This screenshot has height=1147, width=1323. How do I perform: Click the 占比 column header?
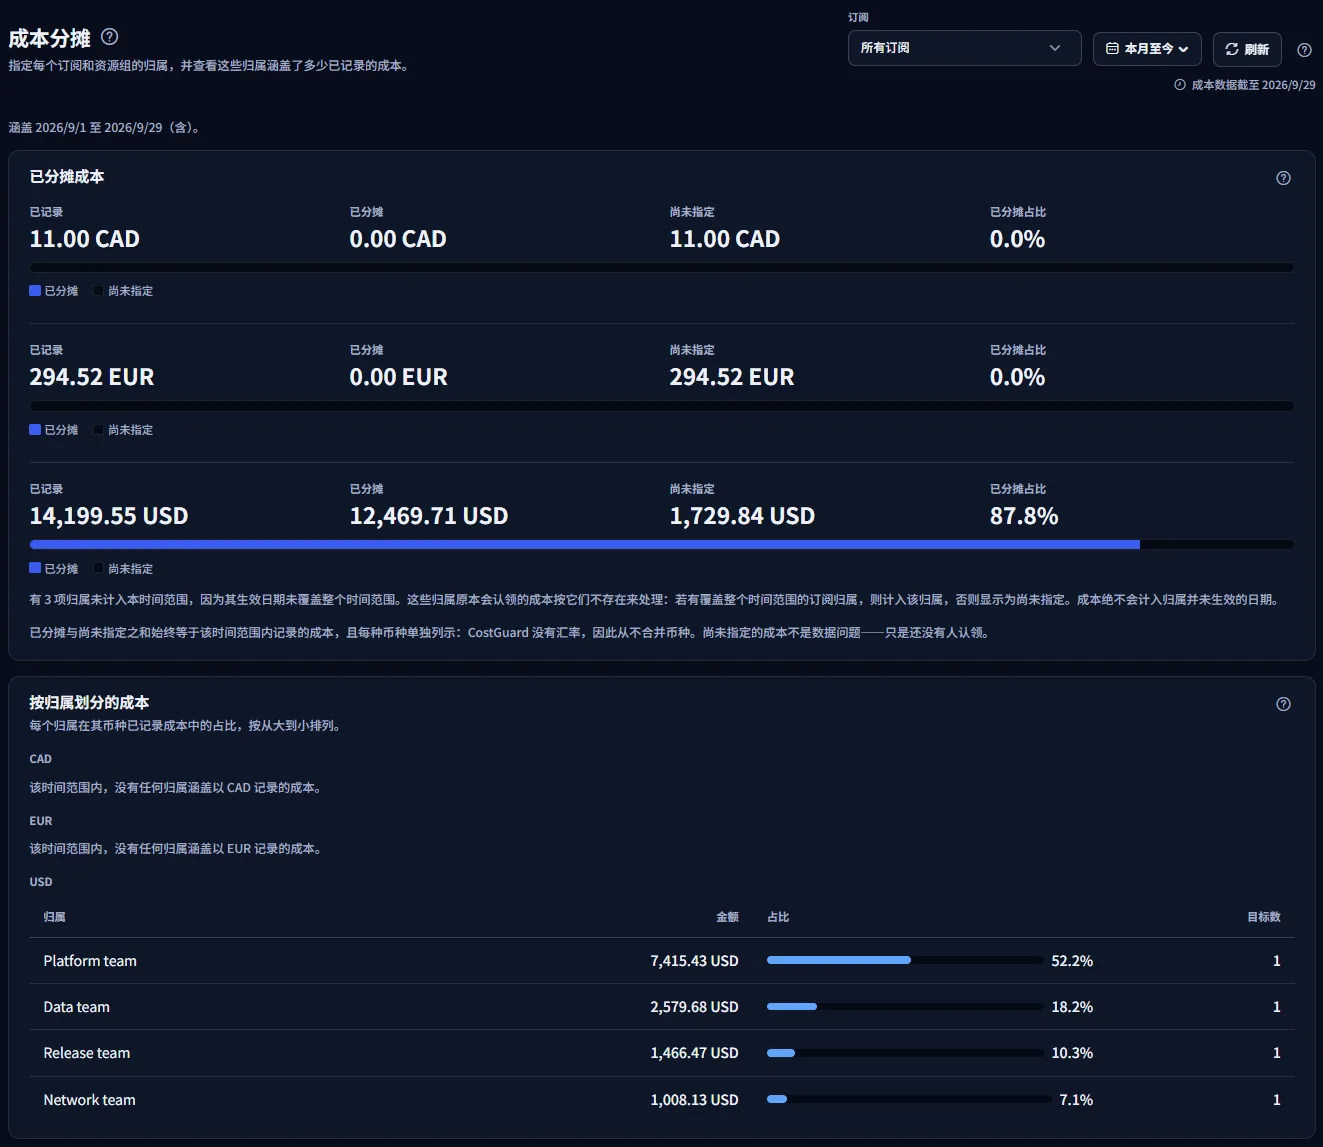coord(778,917)
